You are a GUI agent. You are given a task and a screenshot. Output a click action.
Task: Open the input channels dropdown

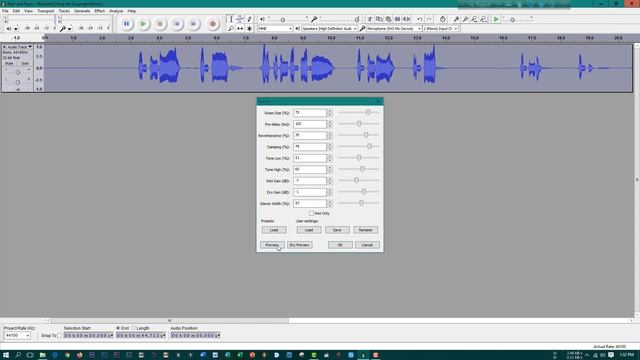click(440, 29)
